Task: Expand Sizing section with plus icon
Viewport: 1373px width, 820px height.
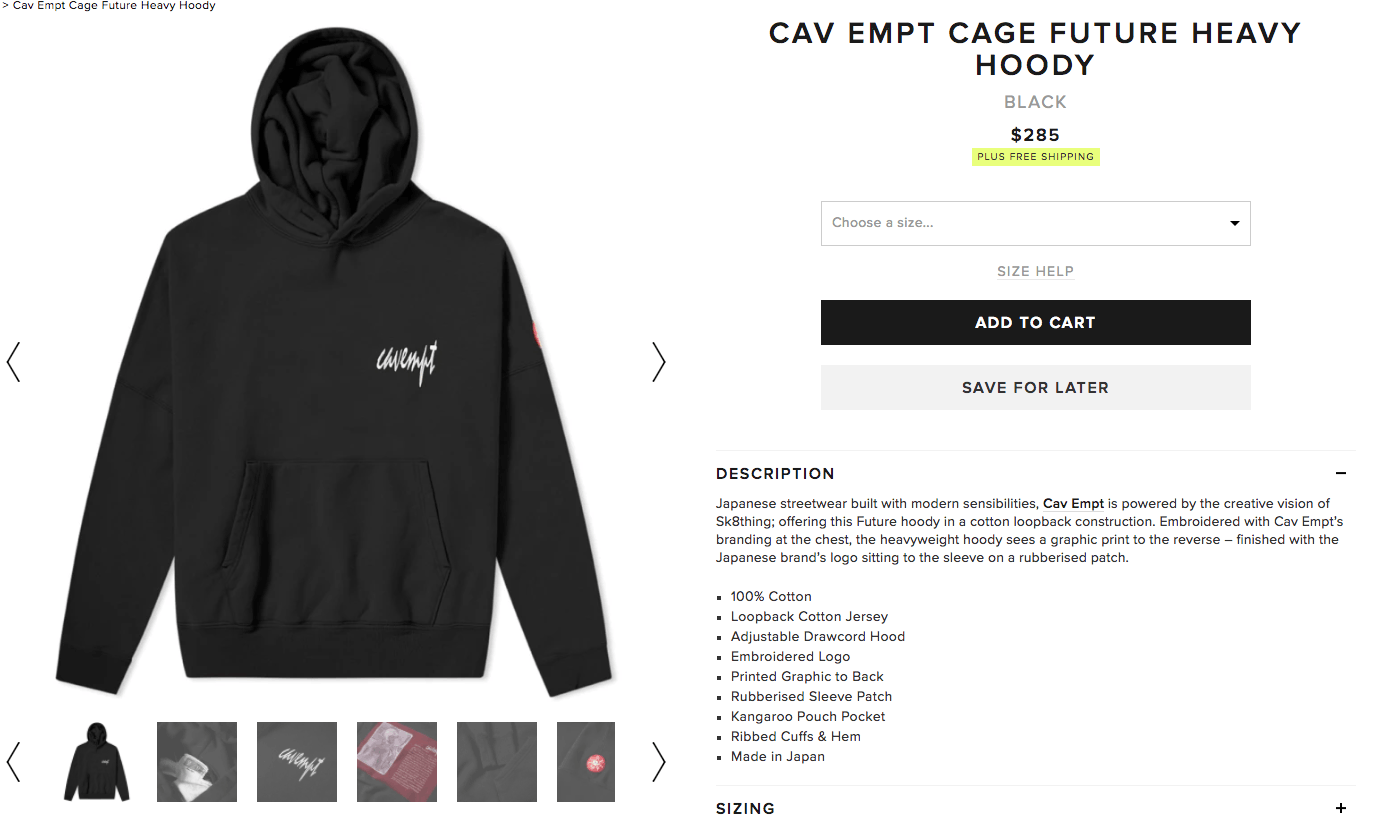Action: pyautogui.click(x=1341, y=808)
